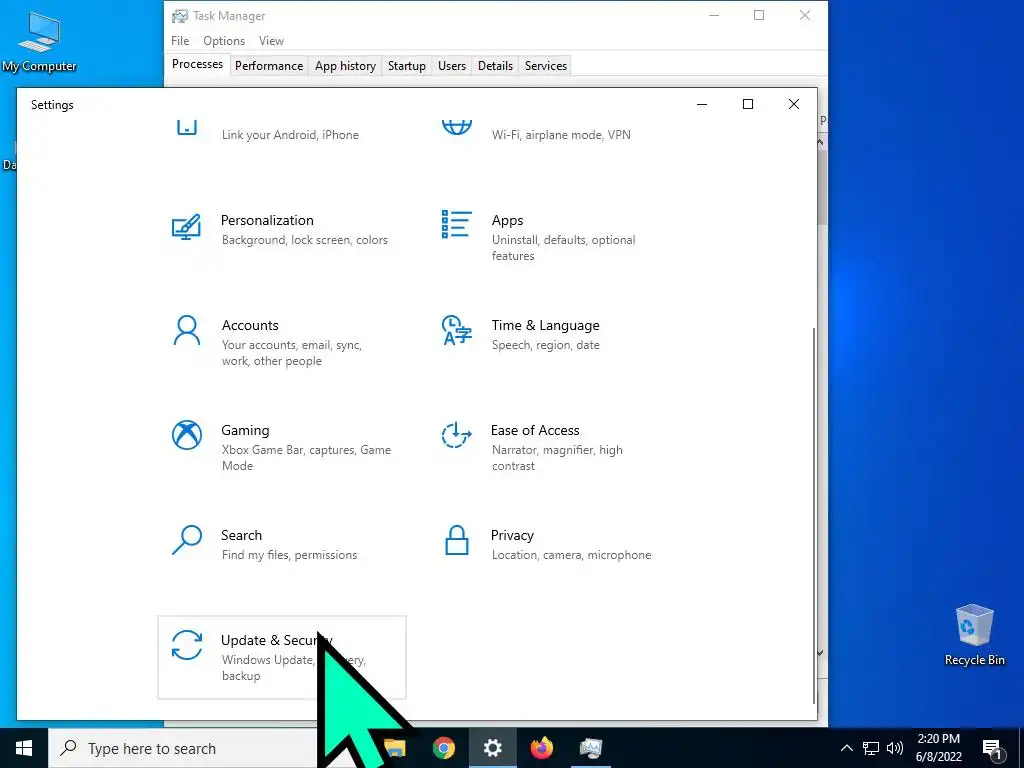Launch Firefox from the taskbar

point(541,748)
